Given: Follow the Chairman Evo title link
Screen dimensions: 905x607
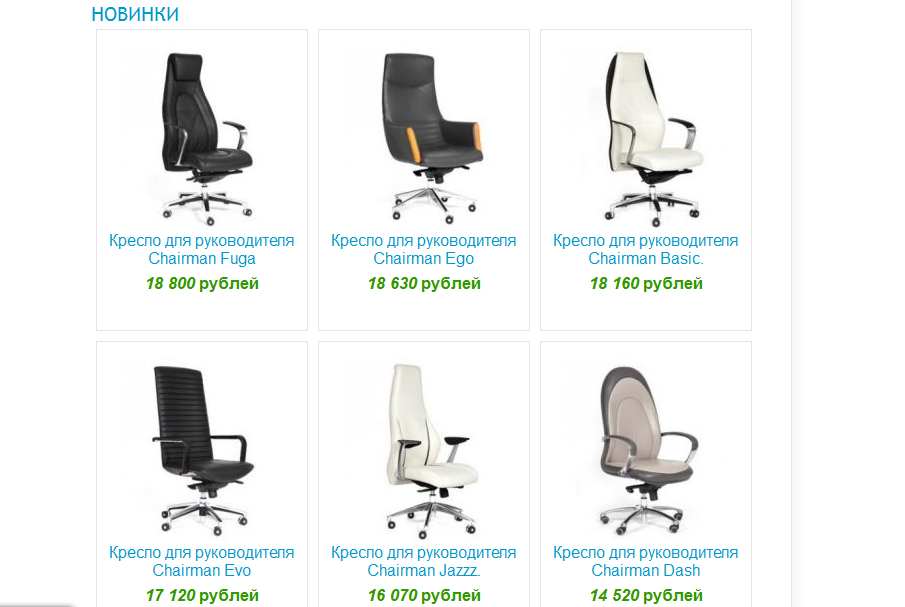Looking at the screenshot, I should 201,561.
